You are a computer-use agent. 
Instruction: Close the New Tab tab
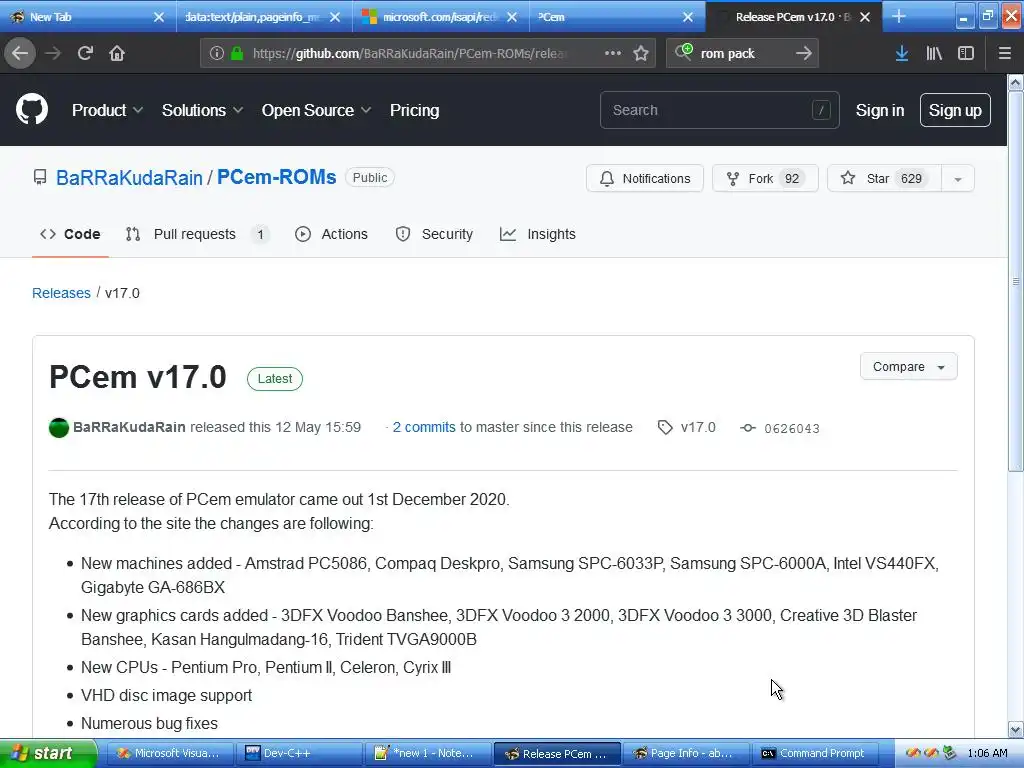[159, 17]
